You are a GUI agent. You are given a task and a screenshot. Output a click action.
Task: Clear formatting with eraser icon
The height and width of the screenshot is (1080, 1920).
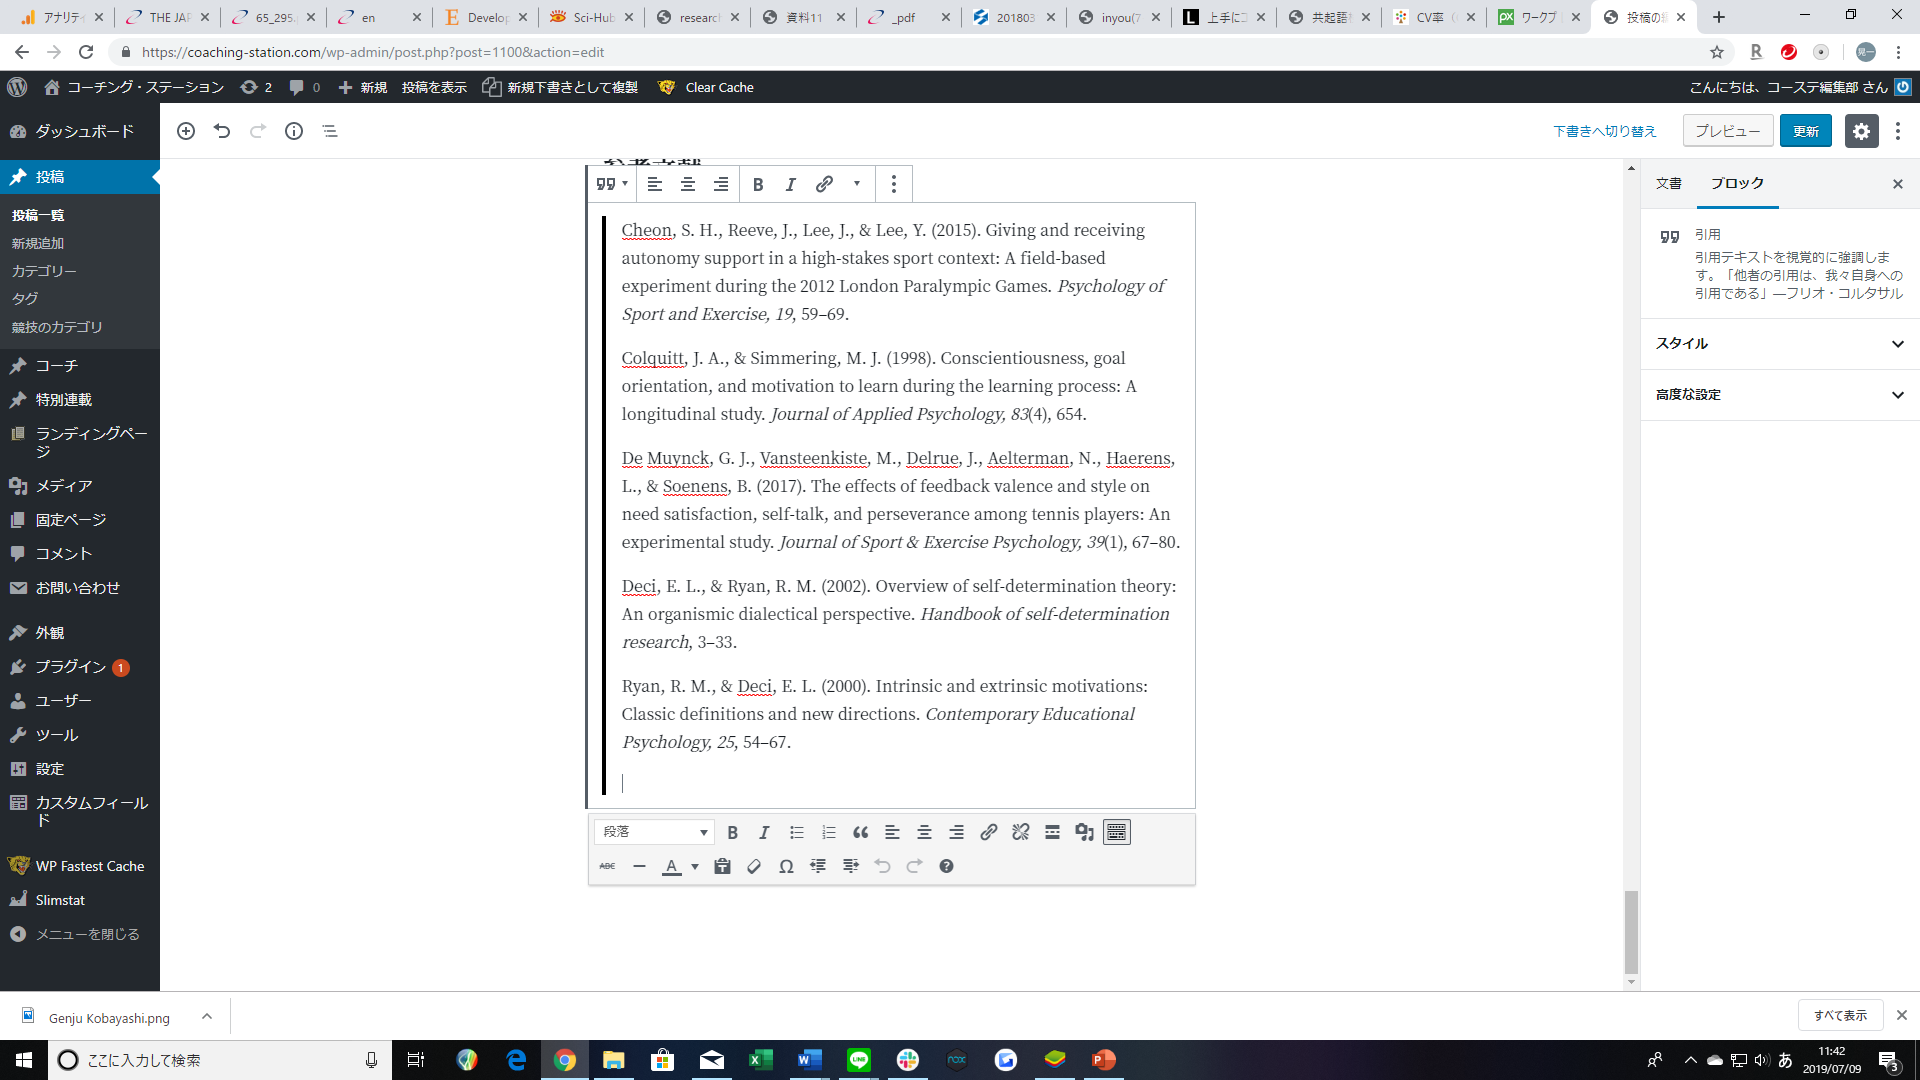755,866
